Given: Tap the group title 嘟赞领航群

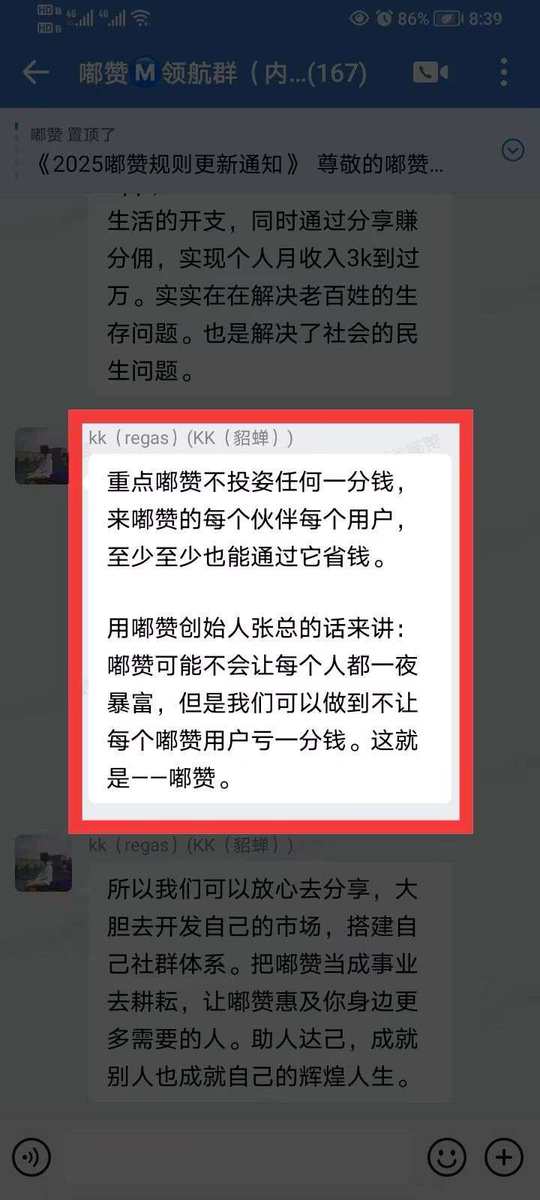Looking at the screenshot, I should (x=223, y=73).
